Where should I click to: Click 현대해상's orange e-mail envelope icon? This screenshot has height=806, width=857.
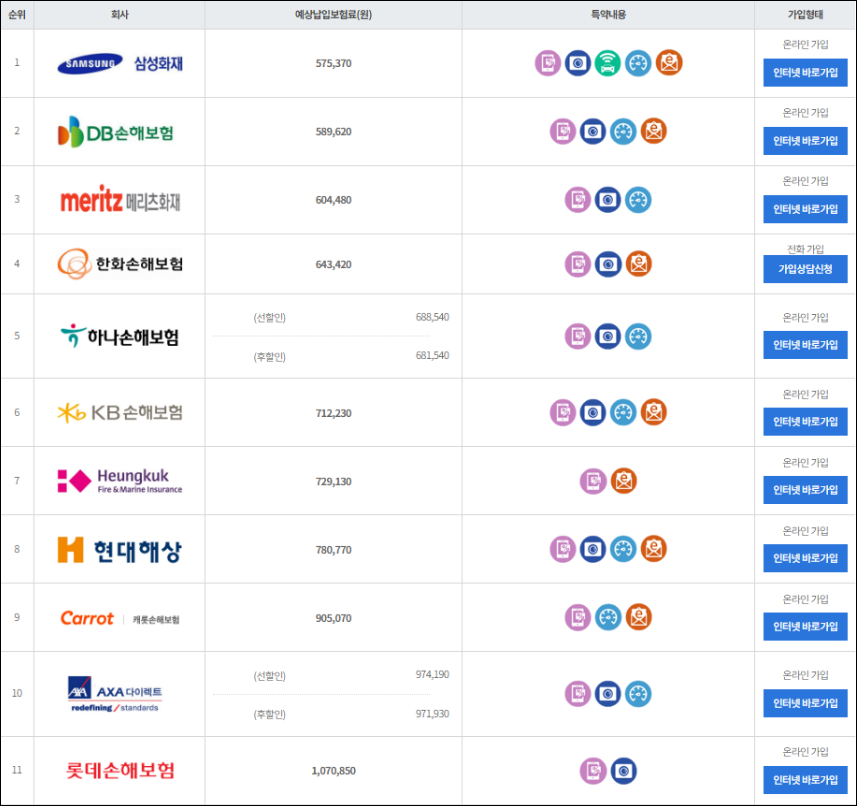pyautogui.click(x=654, y=549)
